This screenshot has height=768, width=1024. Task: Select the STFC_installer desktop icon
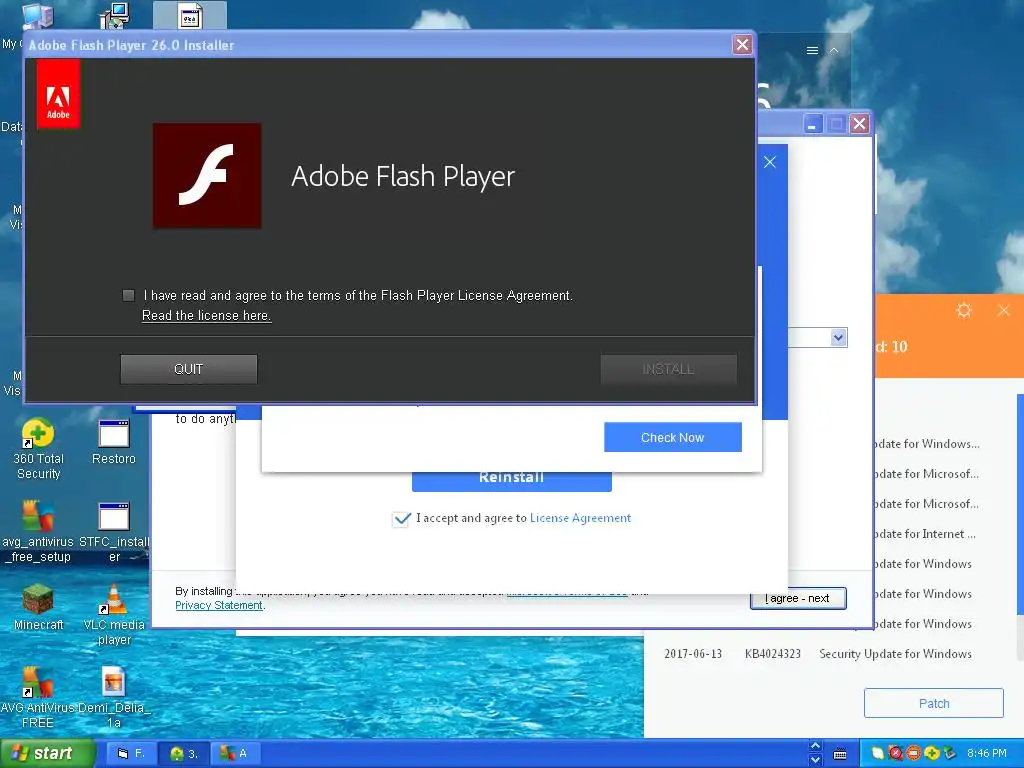[114, 532]
